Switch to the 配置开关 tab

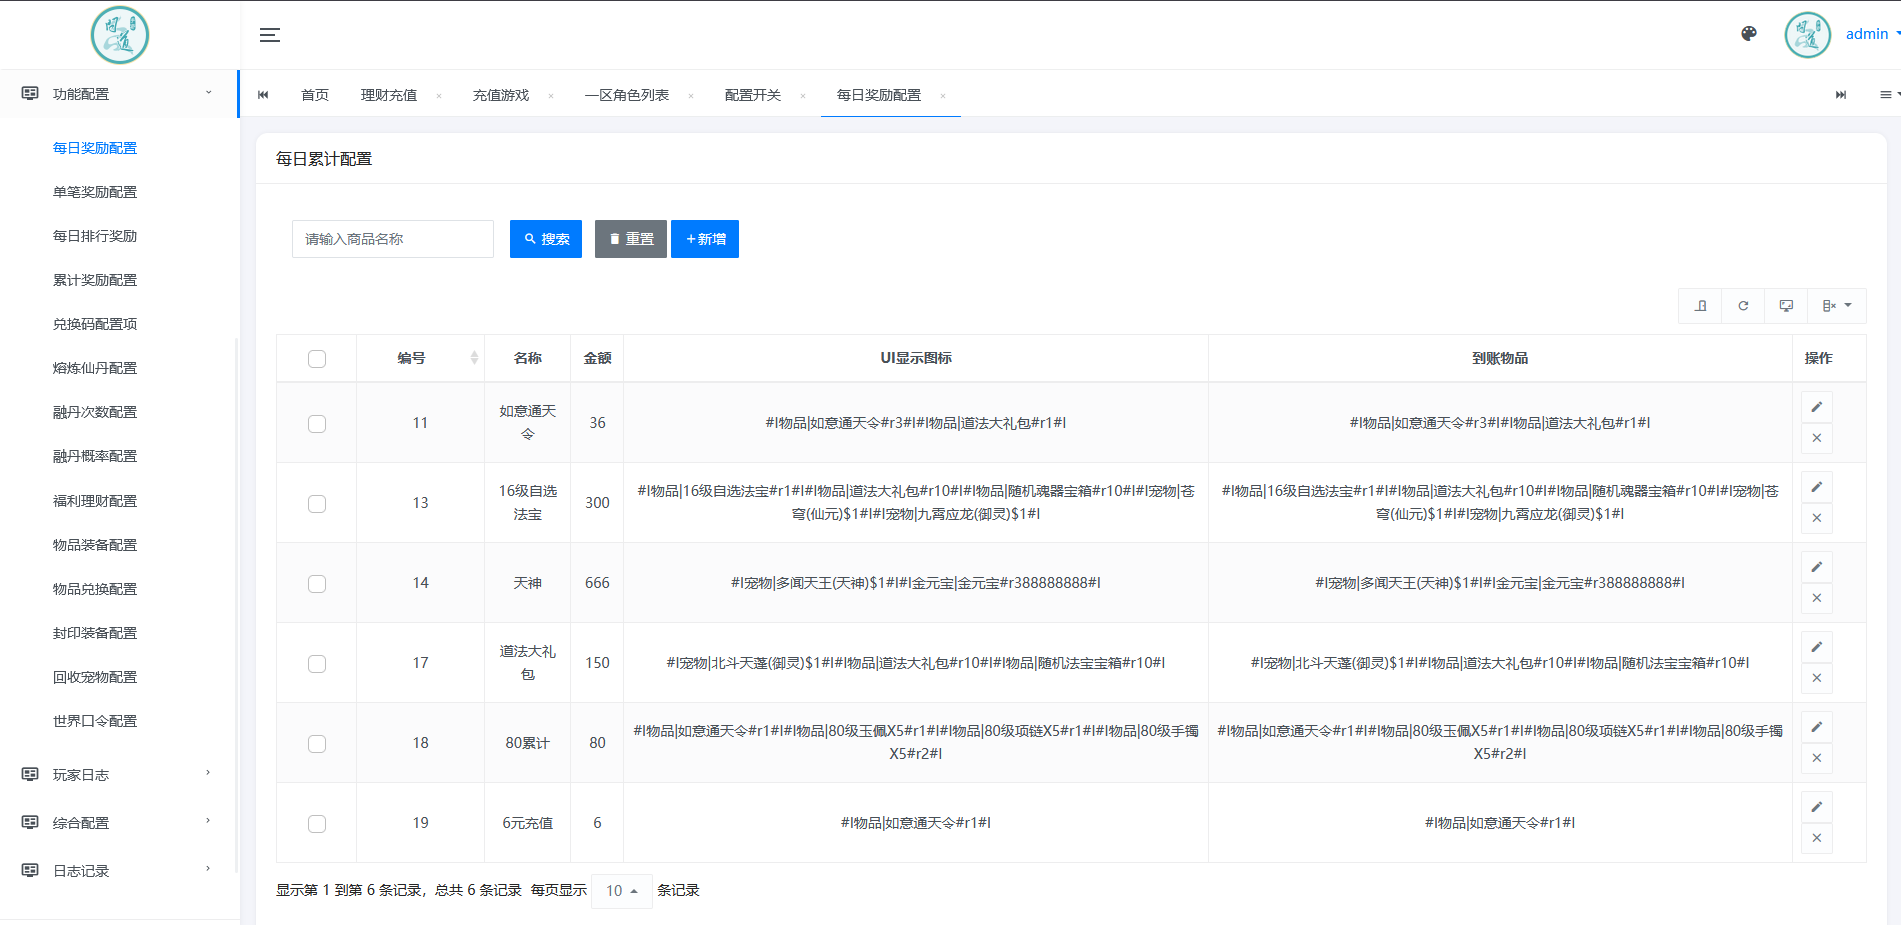pos(752,94)
